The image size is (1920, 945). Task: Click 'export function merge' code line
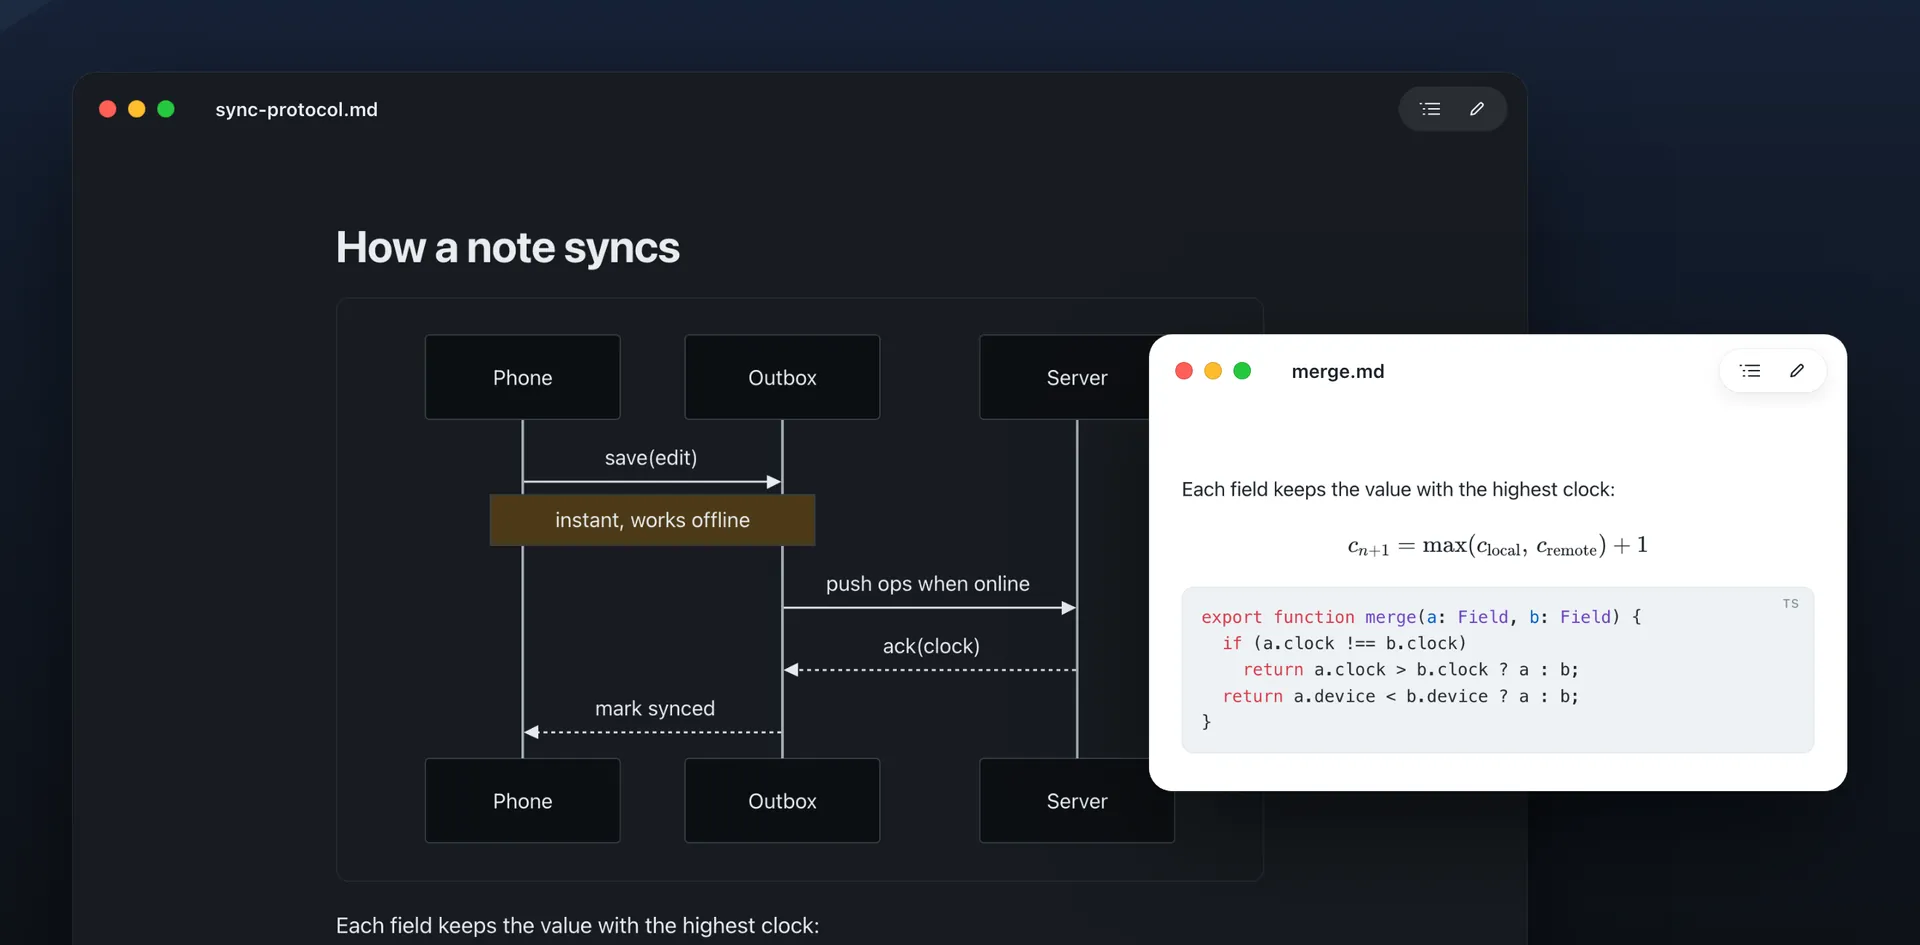tap(1421, 617)
